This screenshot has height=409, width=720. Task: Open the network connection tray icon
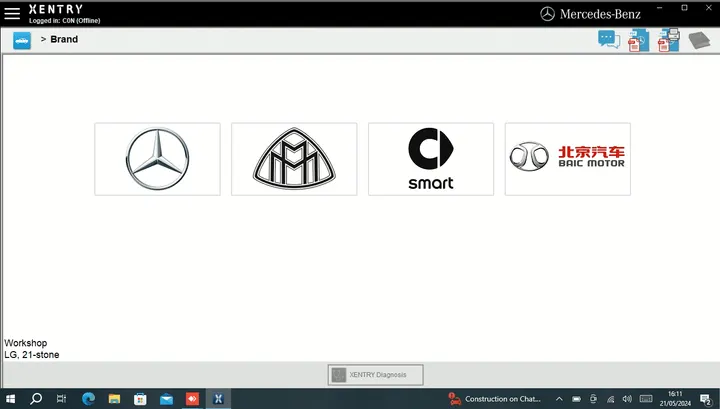[610, 399]
